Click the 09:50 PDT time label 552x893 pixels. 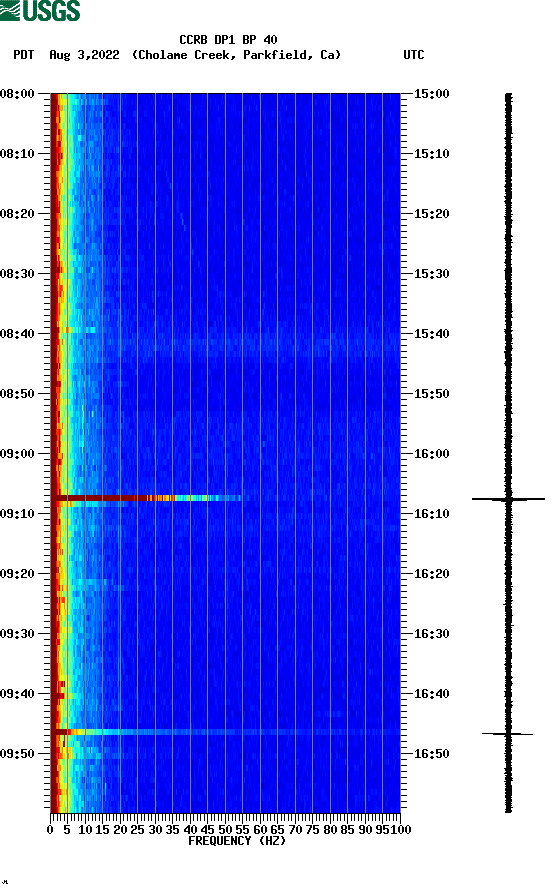coord(18,753)
